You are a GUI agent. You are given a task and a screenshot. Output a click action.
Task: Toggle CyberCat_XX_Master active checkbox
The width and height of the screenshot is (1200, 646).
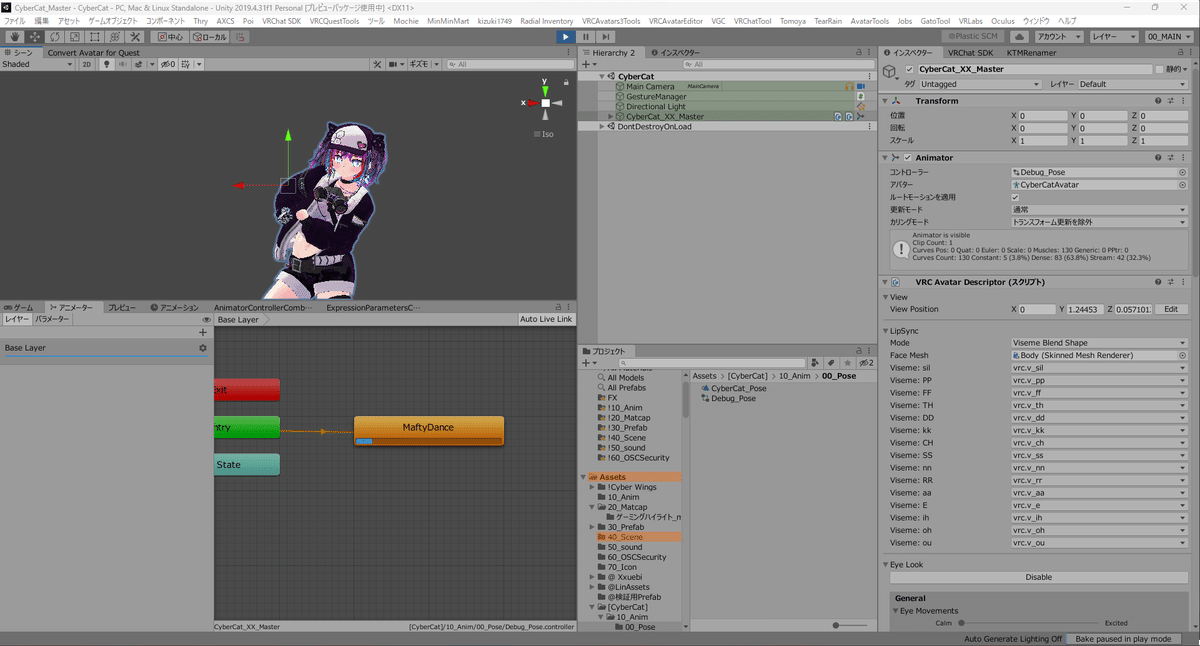click(909, 69)
